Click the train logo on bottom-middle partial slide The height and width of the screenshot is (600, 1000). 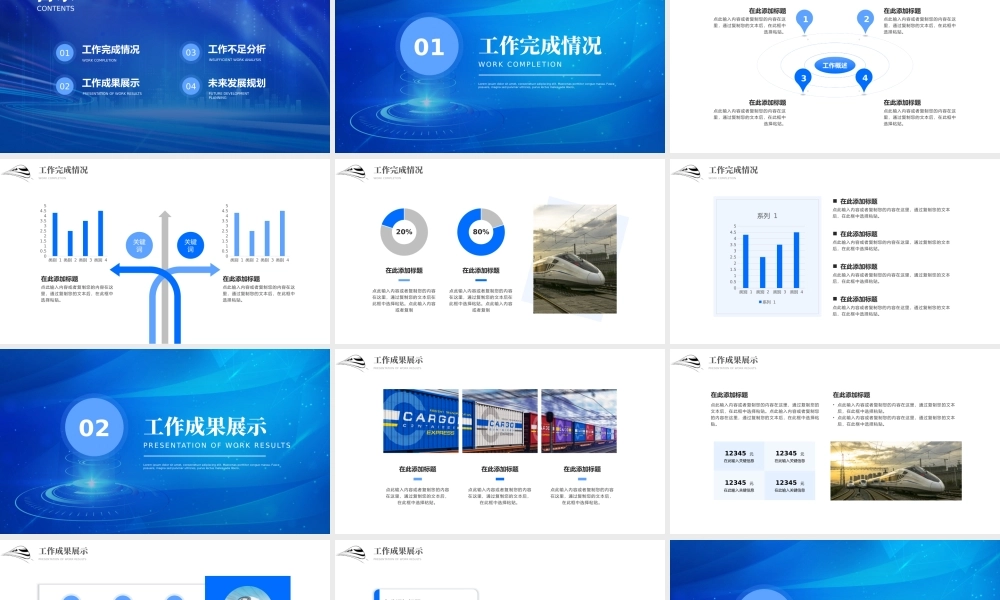pos(352,553)
